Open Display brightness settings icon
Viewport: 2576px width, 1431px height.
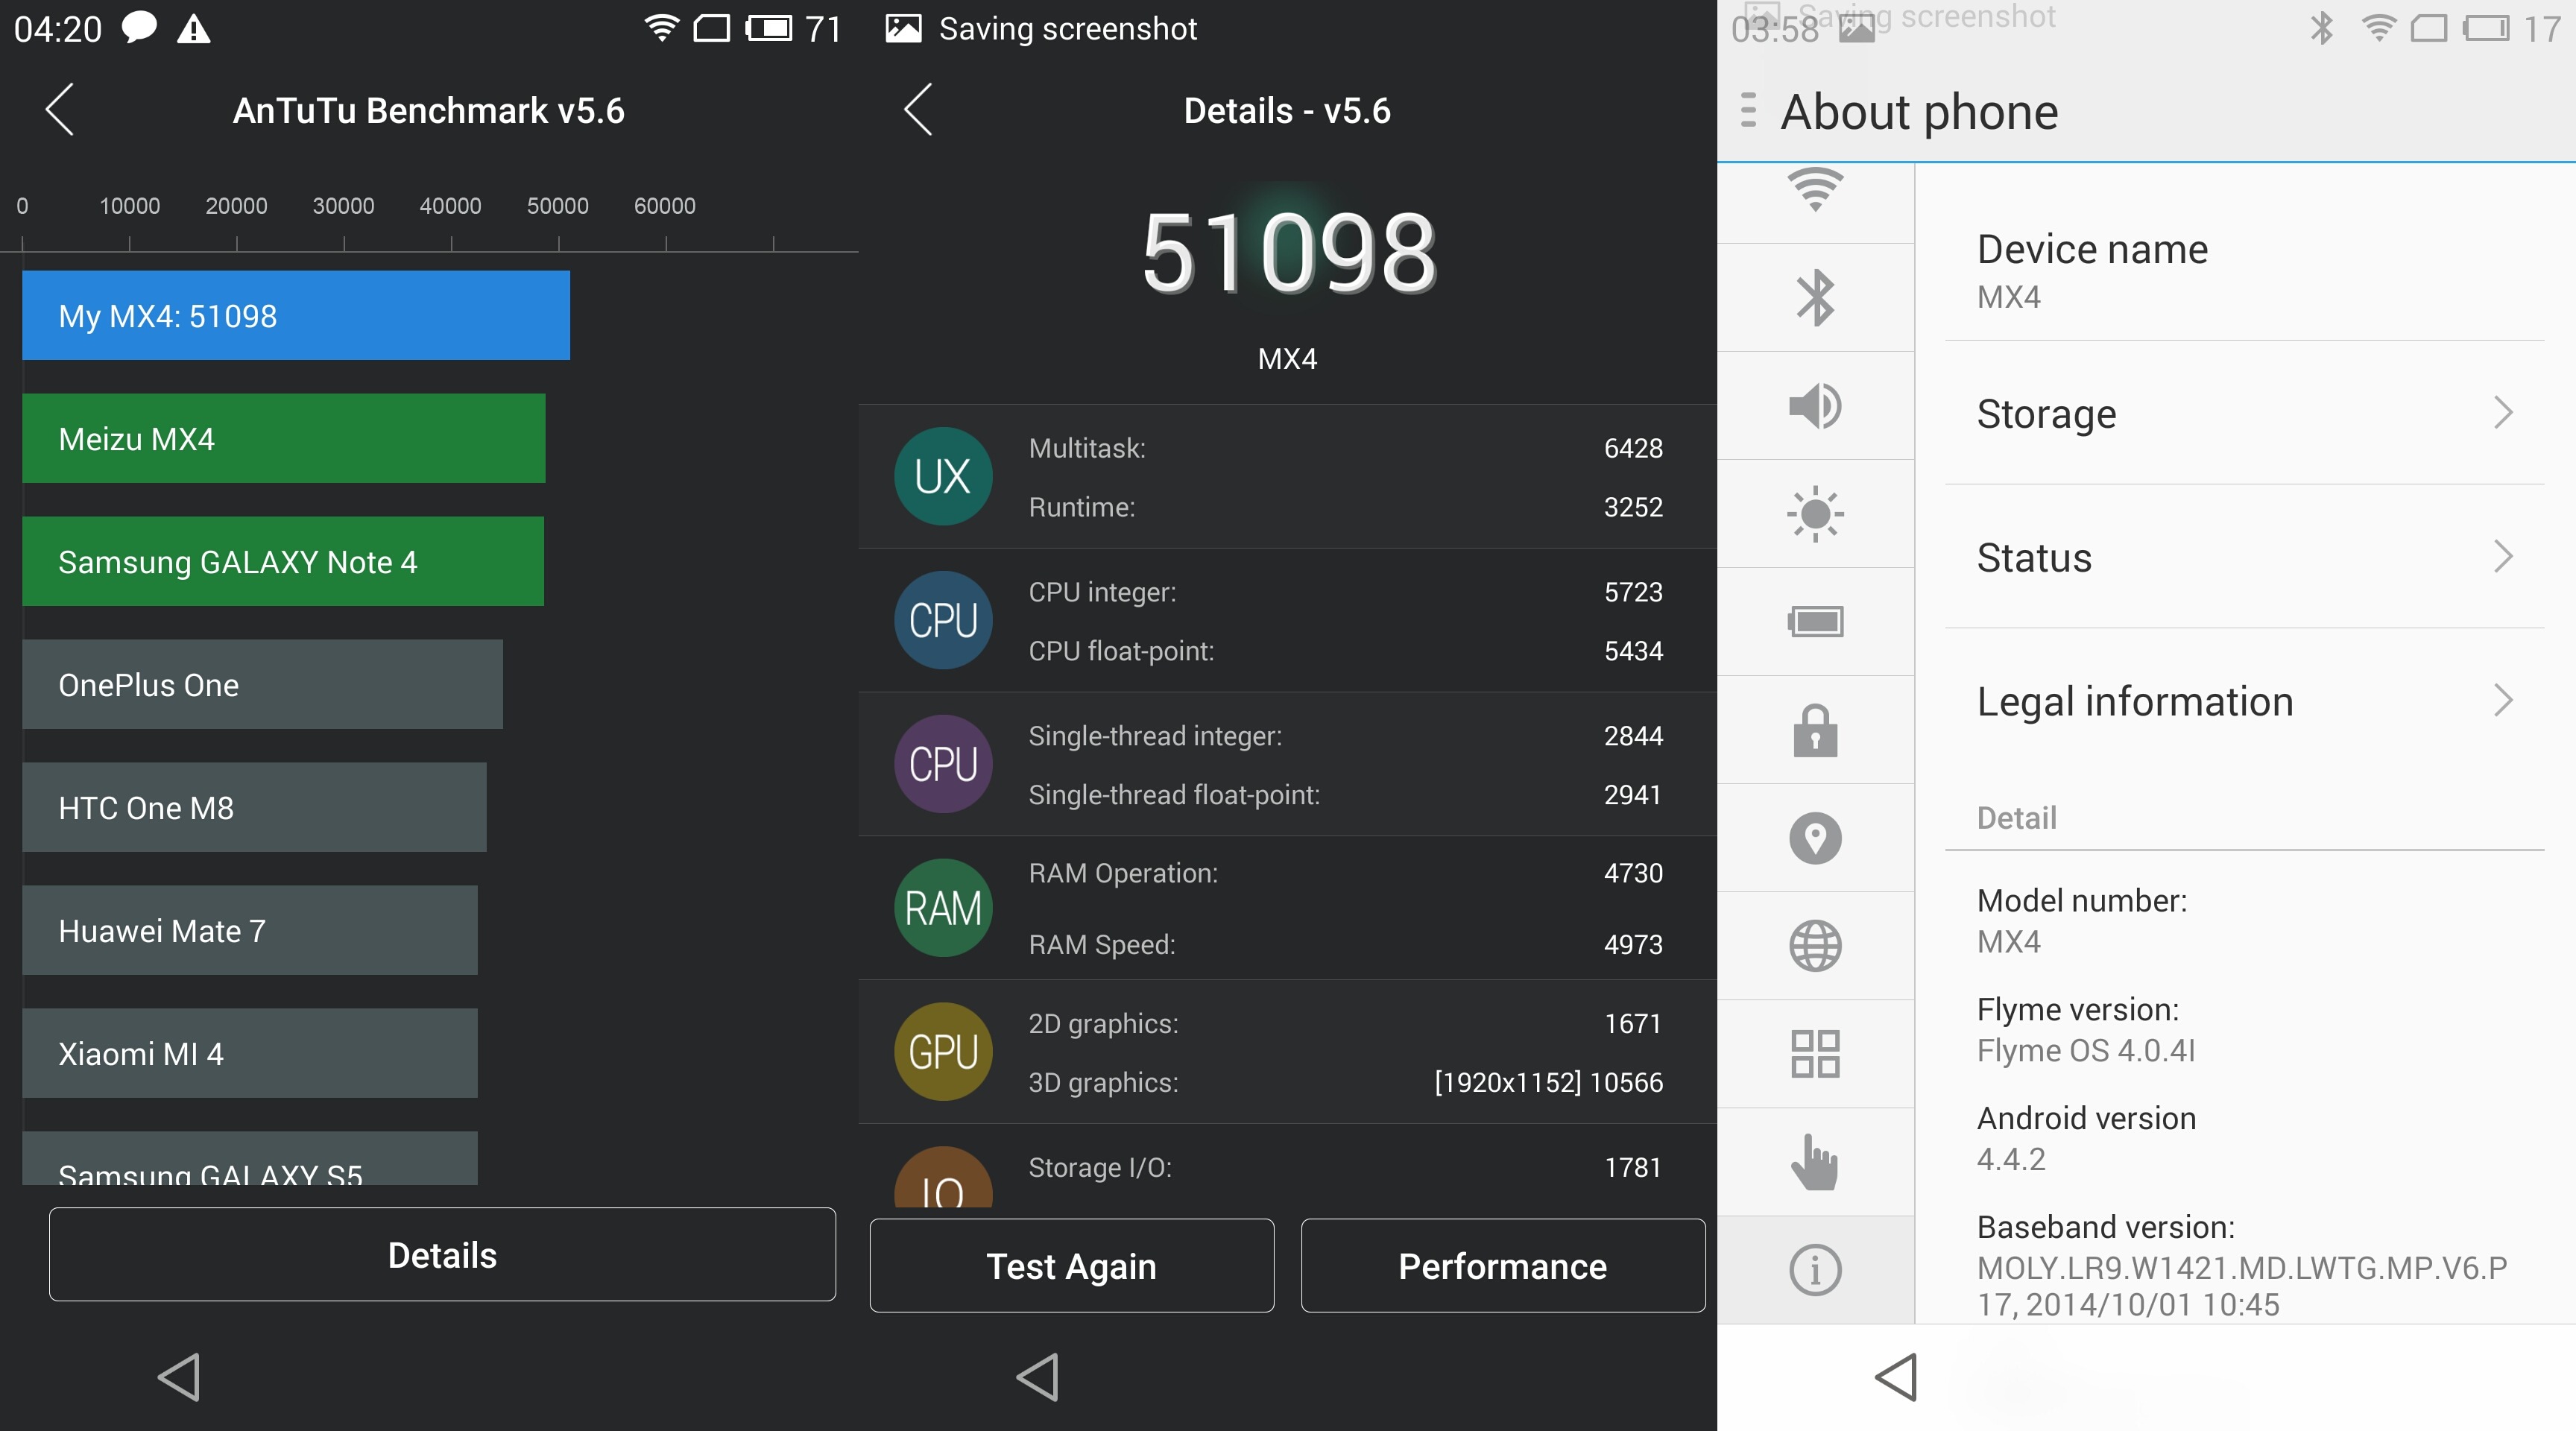(1815, 514)
